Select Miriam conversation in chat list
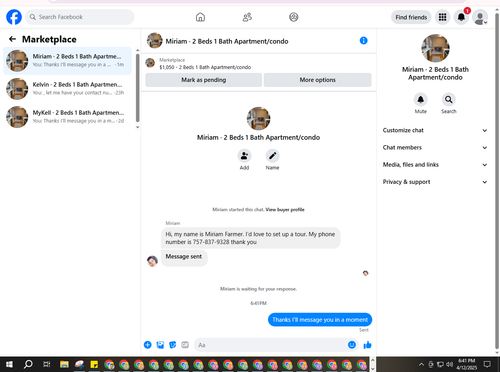 coord(68,61)
